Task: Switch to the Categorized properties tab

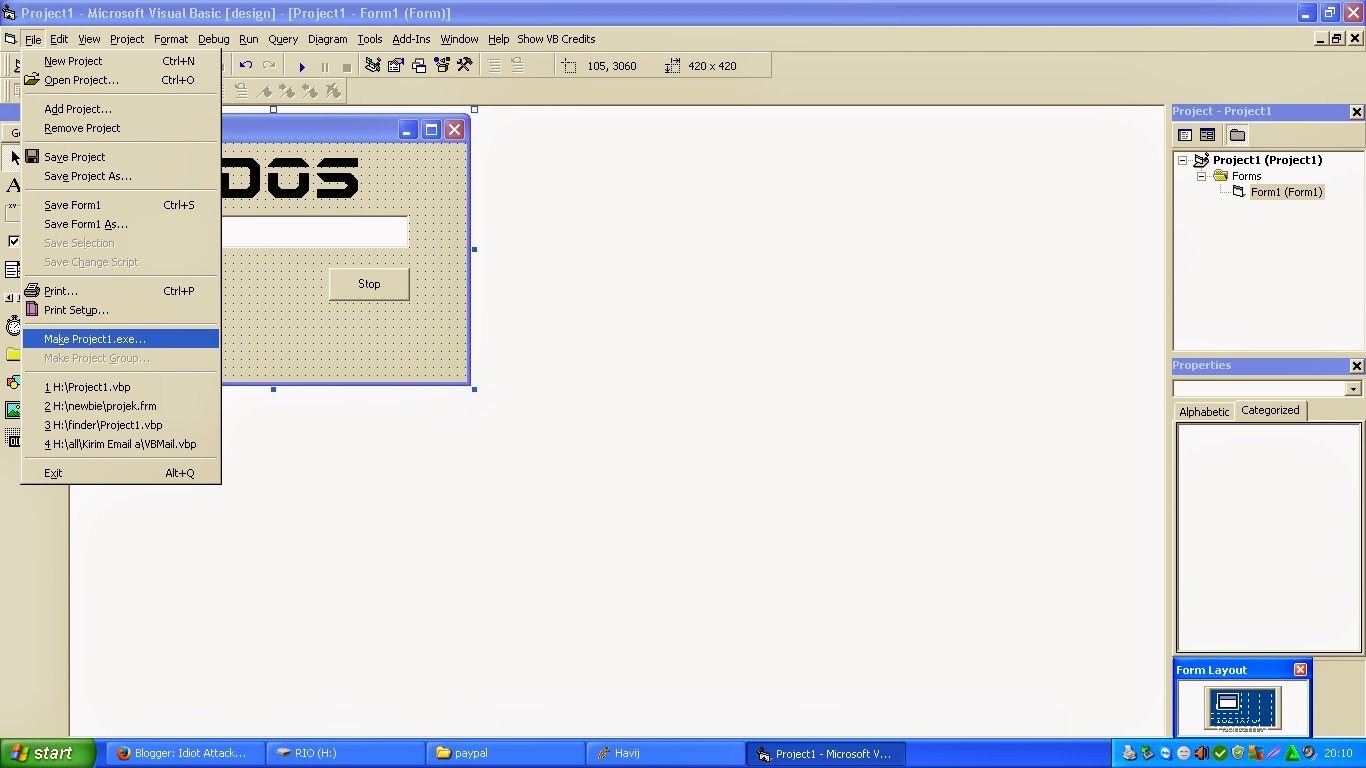Action: pos(1270,410)
